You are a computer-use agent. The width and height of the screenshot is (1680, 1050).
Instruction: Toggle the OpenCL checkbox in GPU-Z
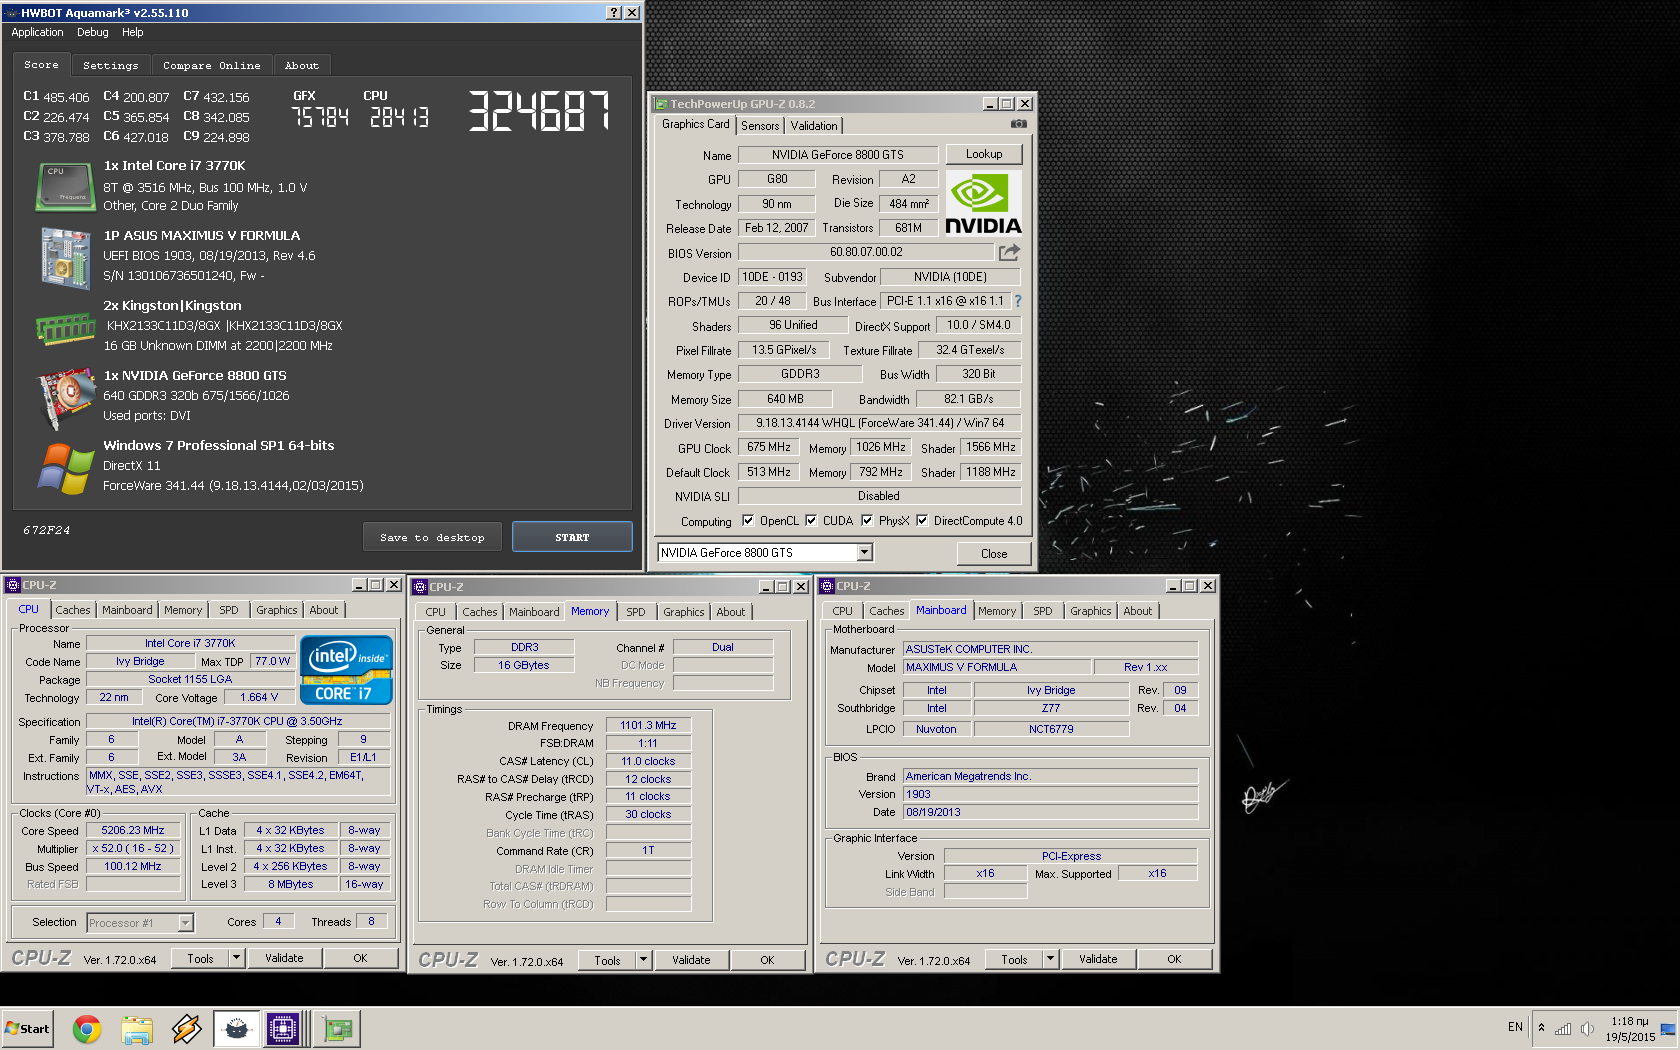click(x=748, y=520)
